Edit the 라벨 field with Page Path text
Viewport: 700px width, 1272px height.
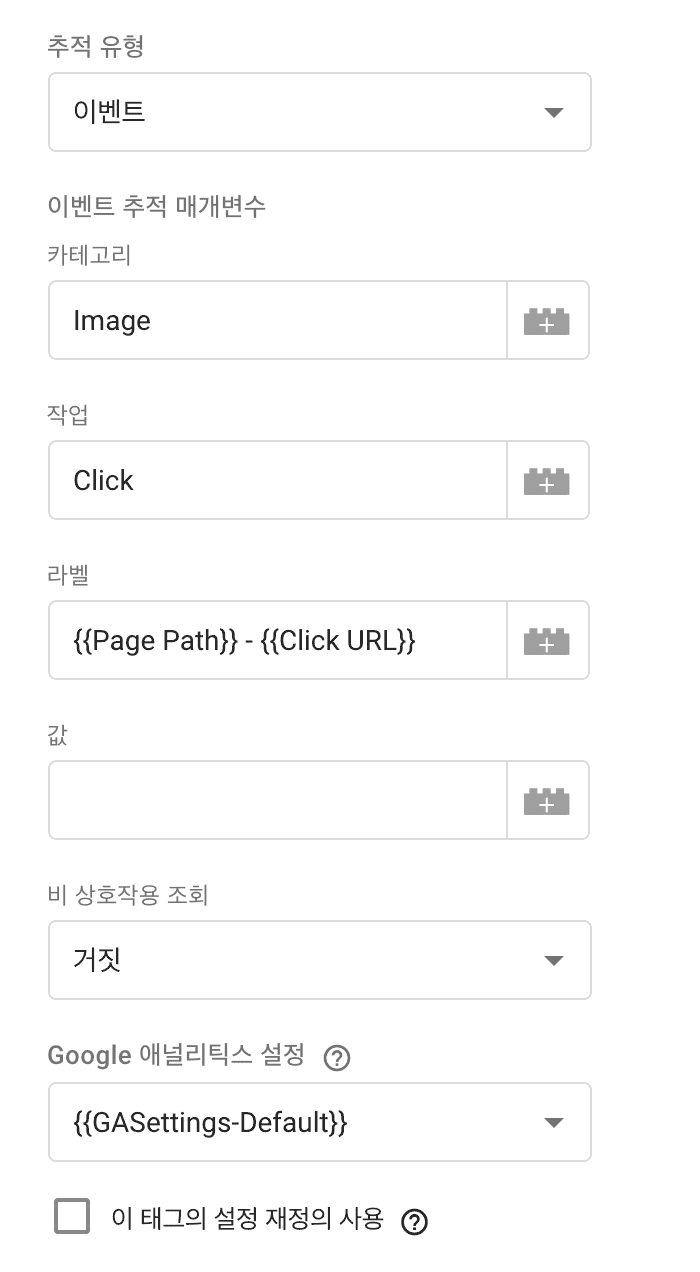click(277, 641)
